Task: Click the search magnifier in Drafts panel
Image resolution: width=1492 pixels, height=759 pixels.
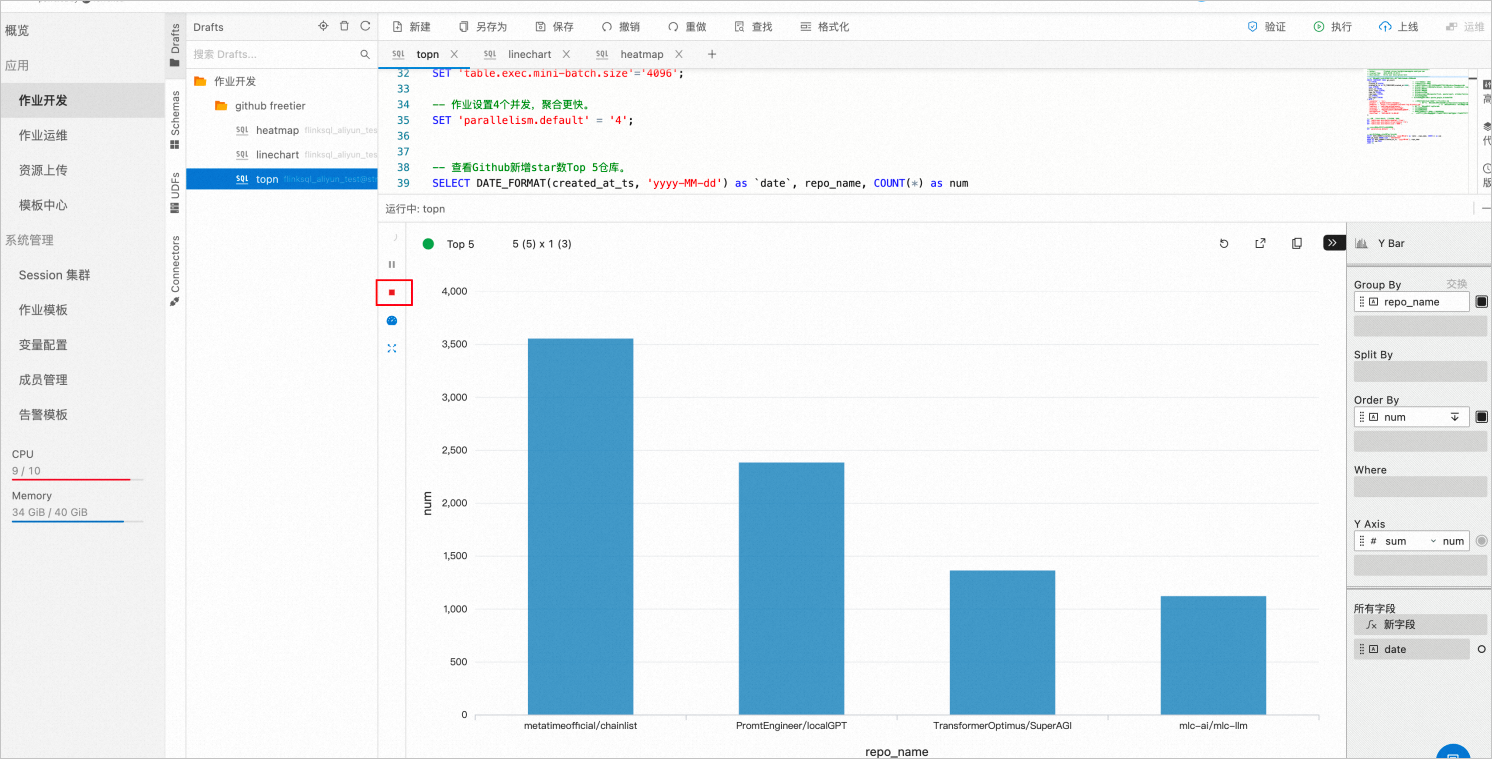Action: (x=365, y=54)
